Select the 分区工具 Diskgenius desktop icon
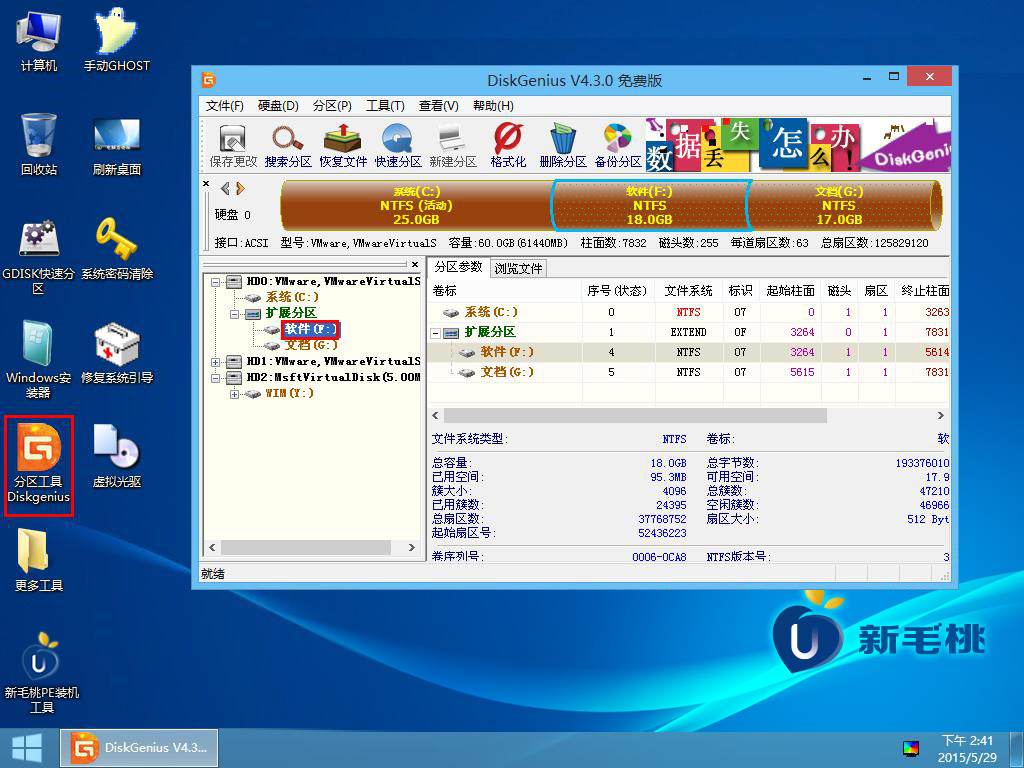Image resolution: width=1024 pixels, height=768 pixels. [39, 465]
